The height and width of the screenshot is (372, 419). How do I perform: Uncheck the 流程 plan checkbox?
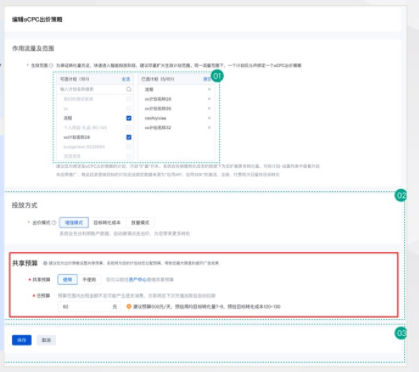[129, 118]
